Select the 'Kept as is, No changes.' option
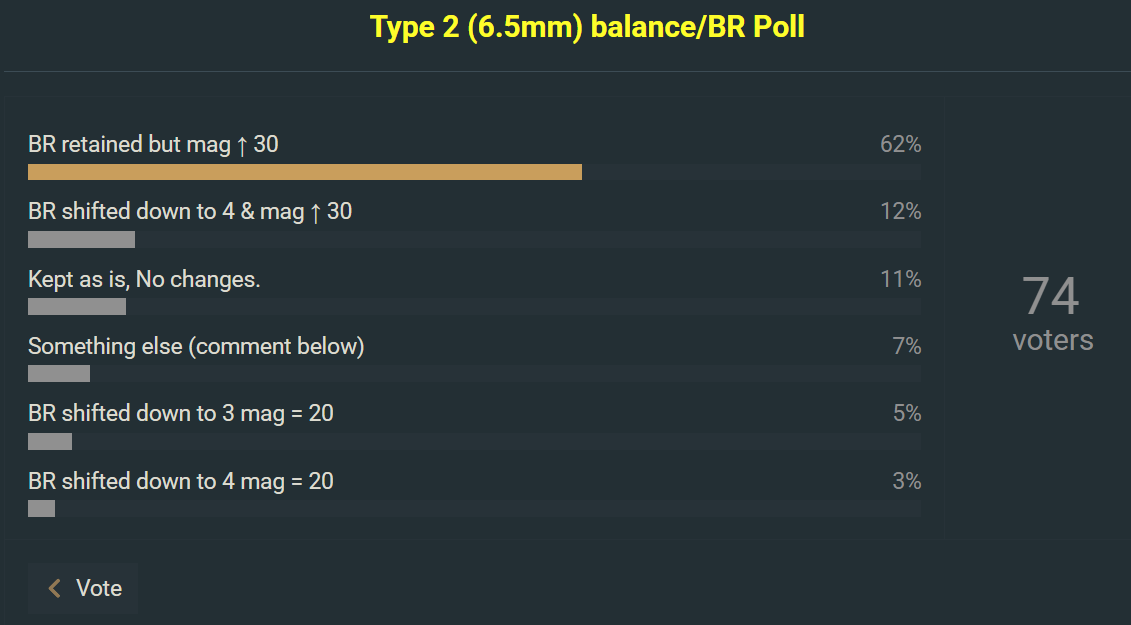The image size is (1131, 625). pos(144,279)
